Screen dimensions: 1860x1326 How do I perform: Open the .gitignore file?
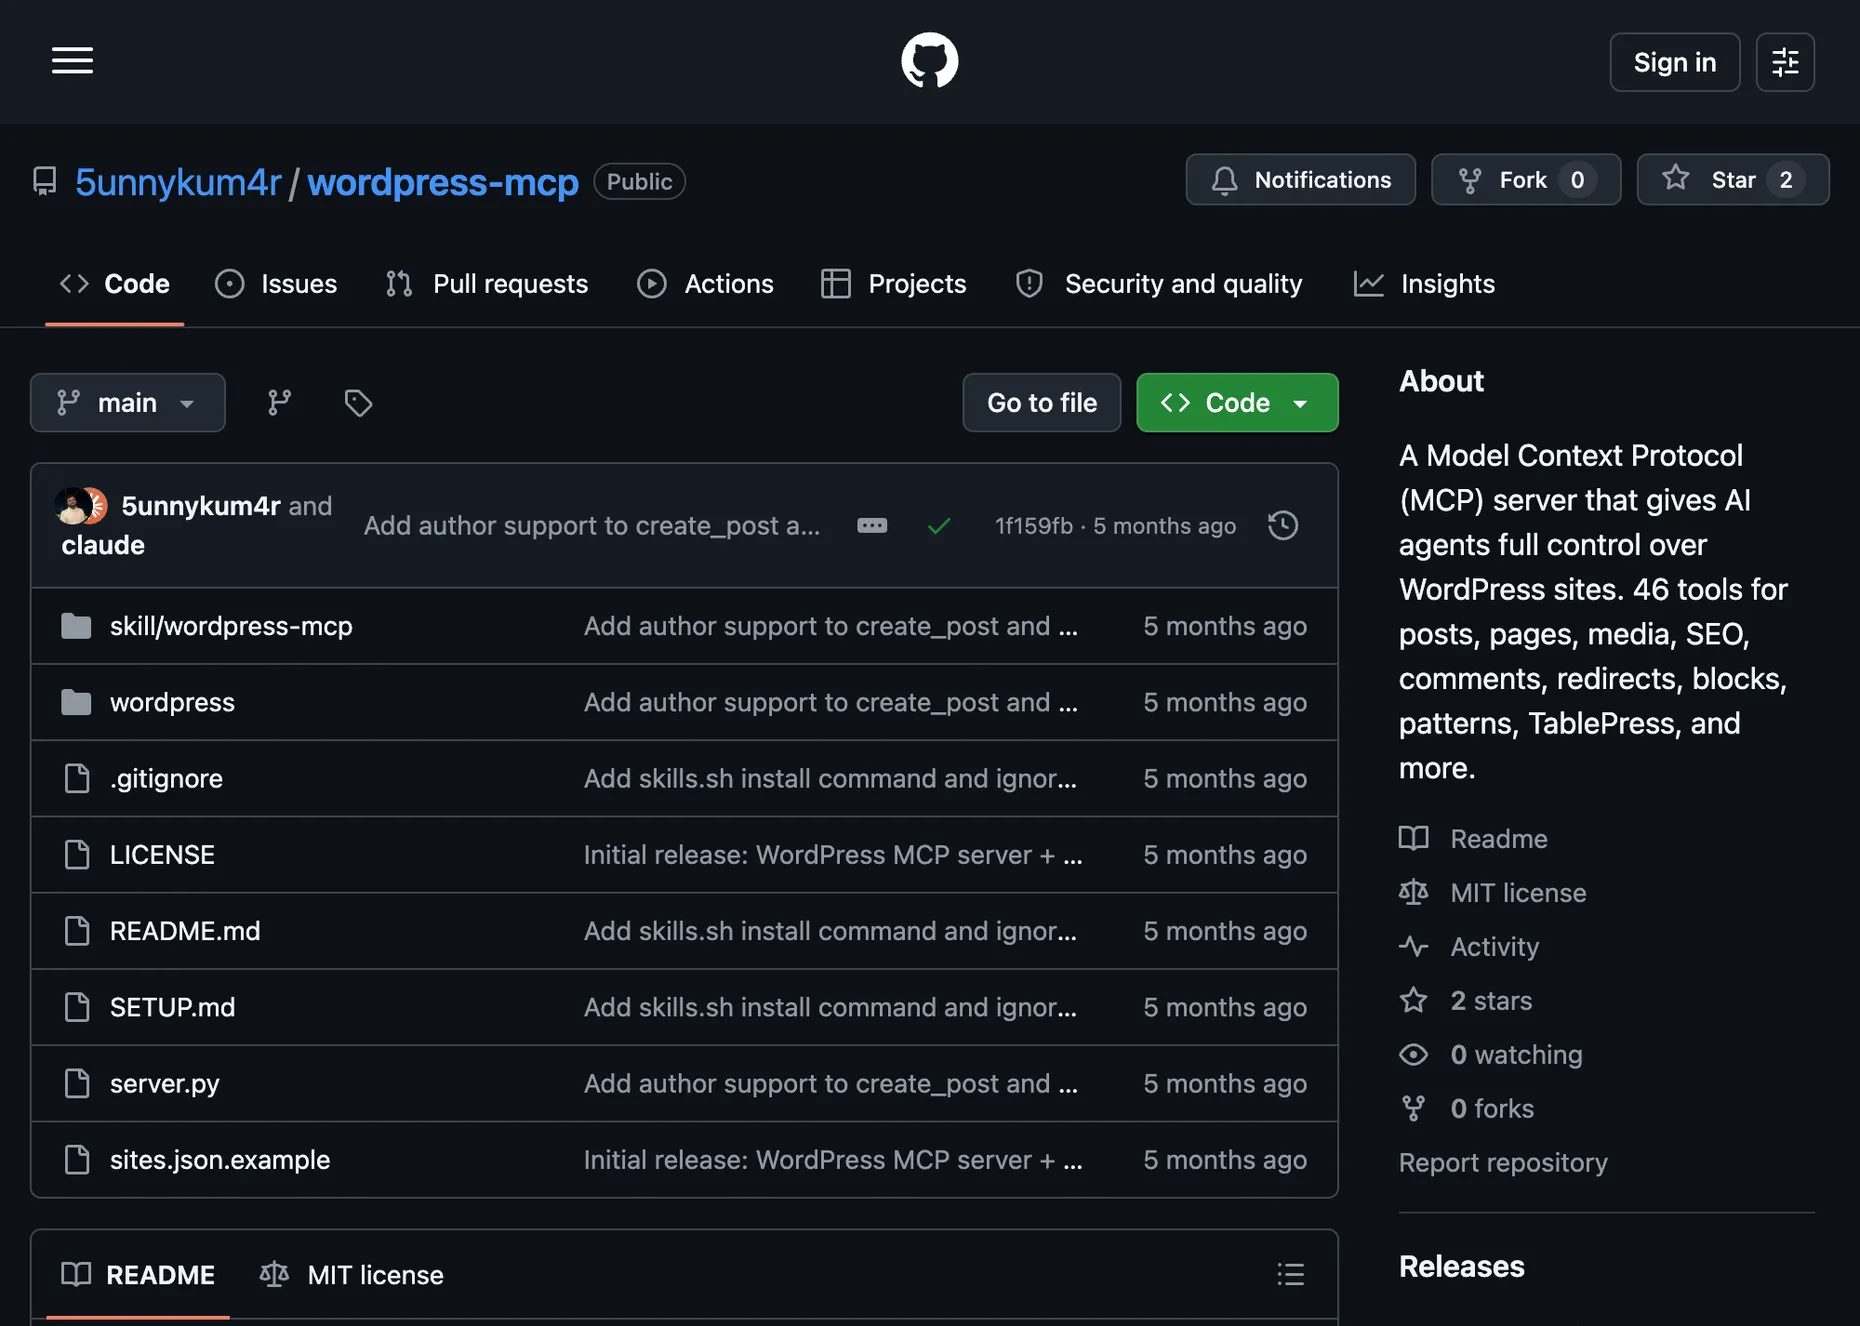[x=166, y=779]
